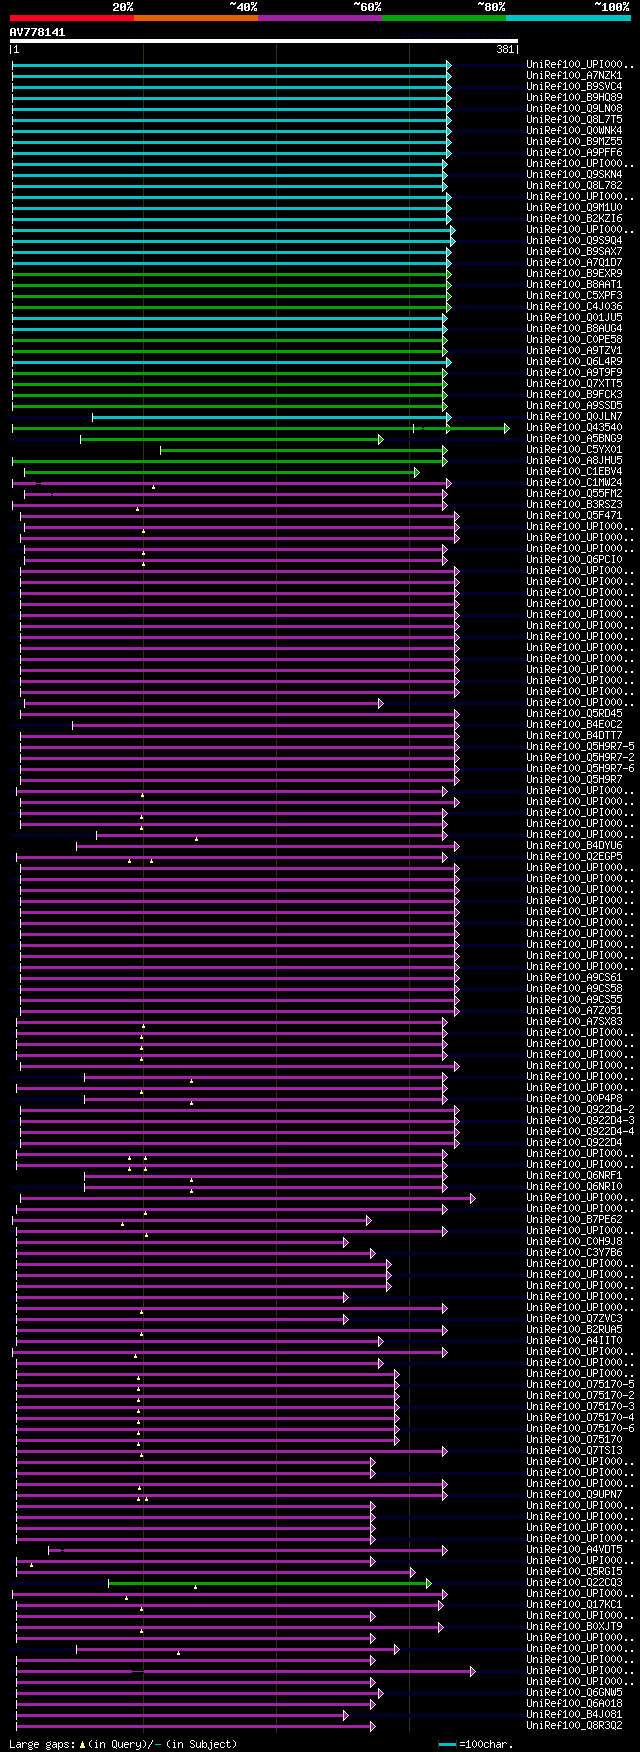Open hit UniRef100_Q8L7T5
This screenshot has width=640, height=1752.
pos(574,119)
